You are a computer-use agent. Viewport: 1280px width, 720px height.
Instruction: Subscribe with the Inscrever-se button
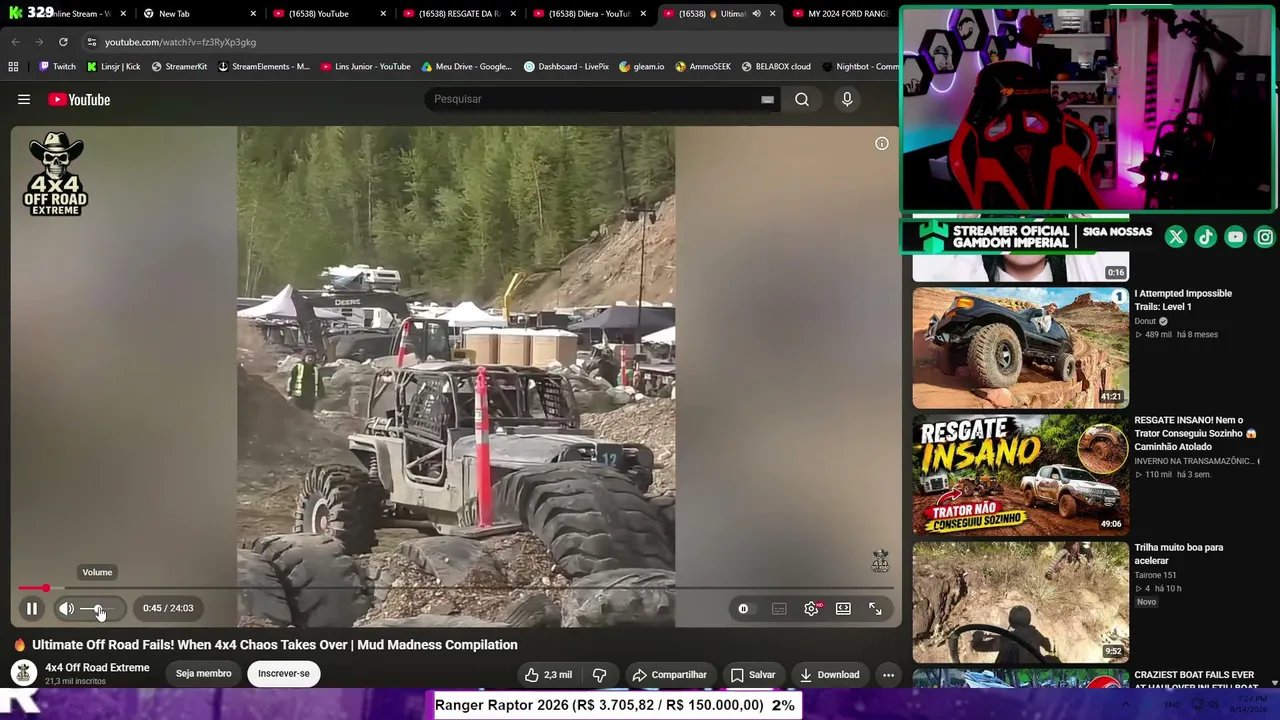coord(284,673)
